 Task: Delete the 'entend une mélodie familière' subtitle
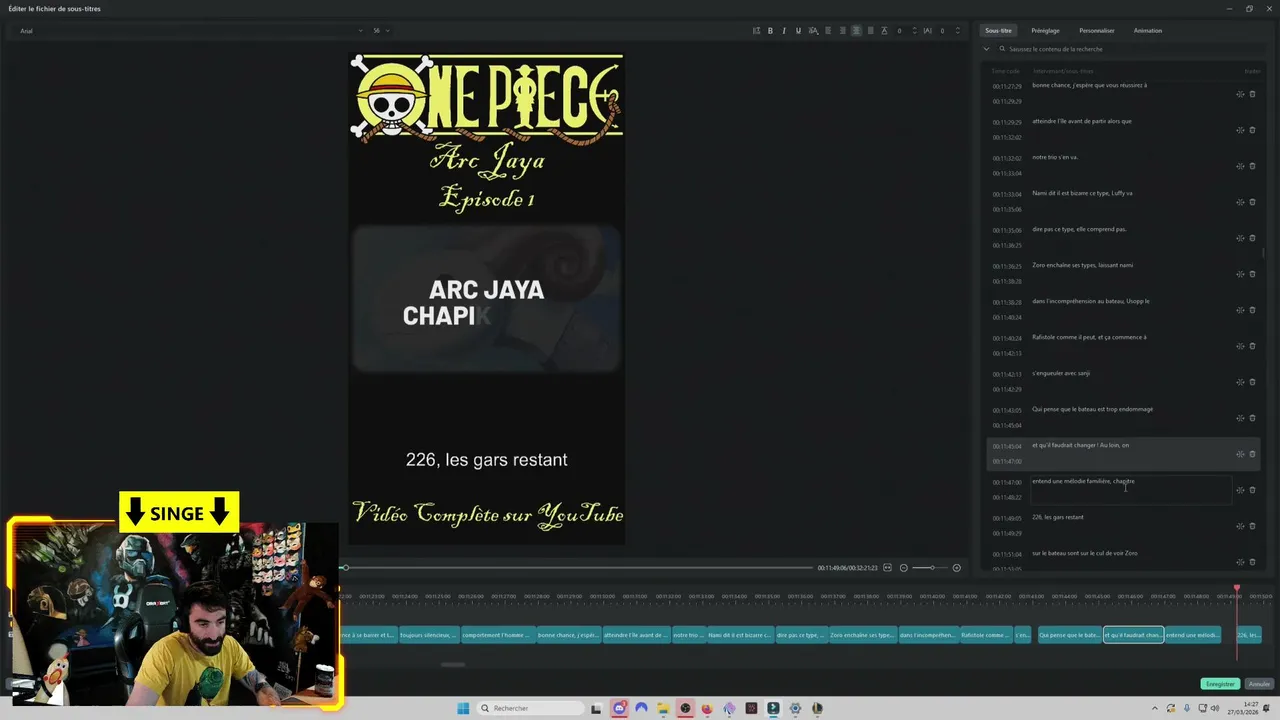click(1252, 490)
